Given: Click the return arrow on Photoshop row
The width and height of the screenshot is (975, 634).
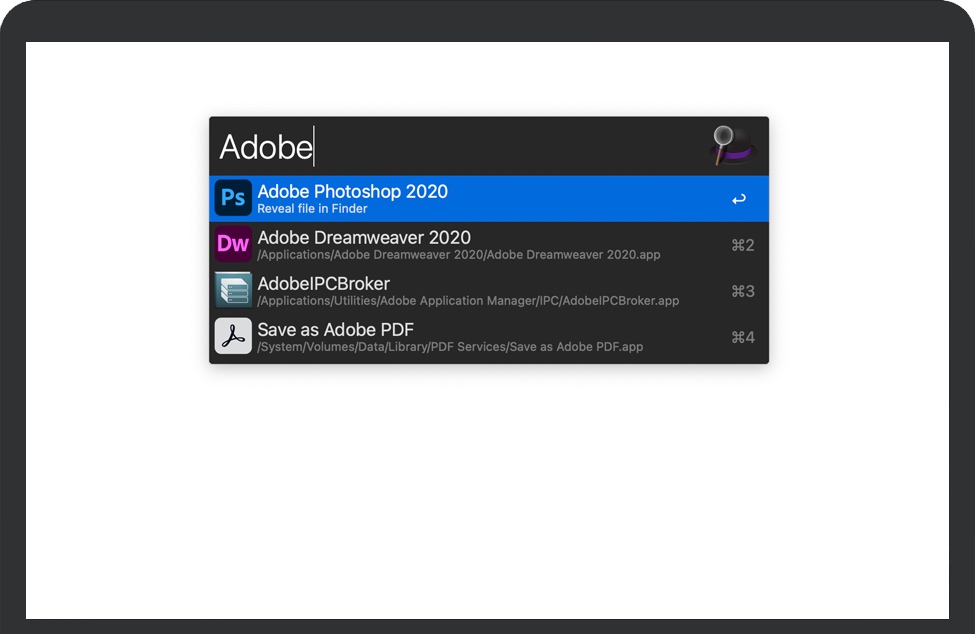Looking at the screenshot, I should 739,199.
